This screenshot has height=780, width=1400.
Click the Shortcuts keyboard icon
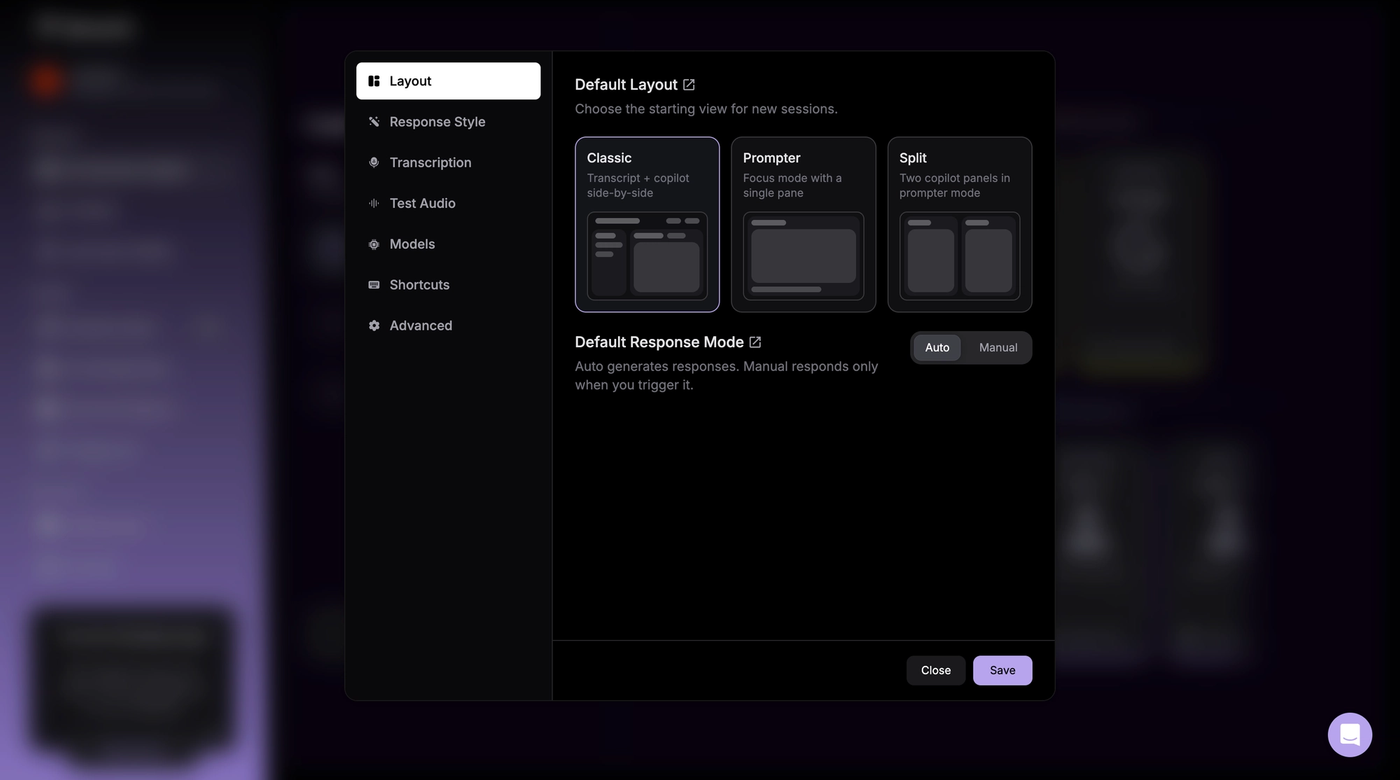click(x=374, y=285)
